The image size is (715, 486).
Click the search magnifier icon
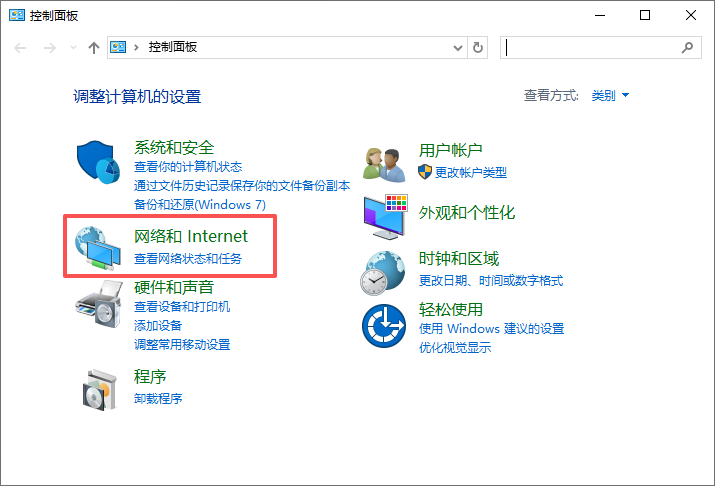687,47
